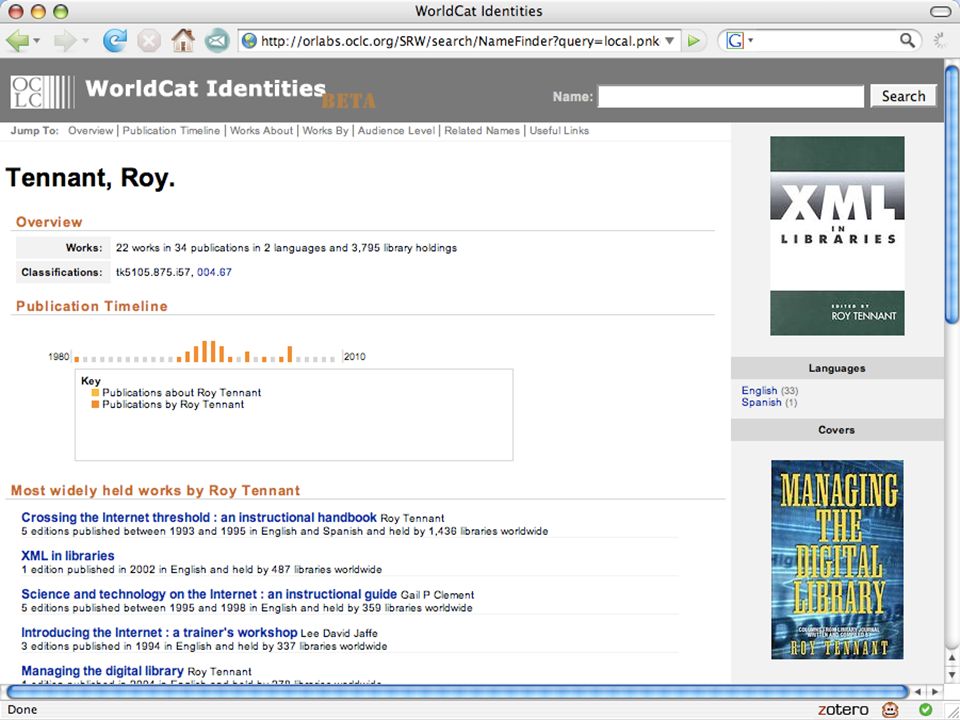The width and height of the screenshot is (960, 720).
Task: Click the Stop loading icon
Action: click(x=148, y=42)
